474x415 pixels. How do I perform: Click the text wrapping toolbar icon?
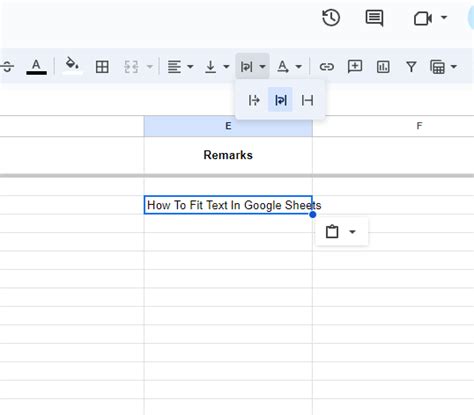(247, 67)
